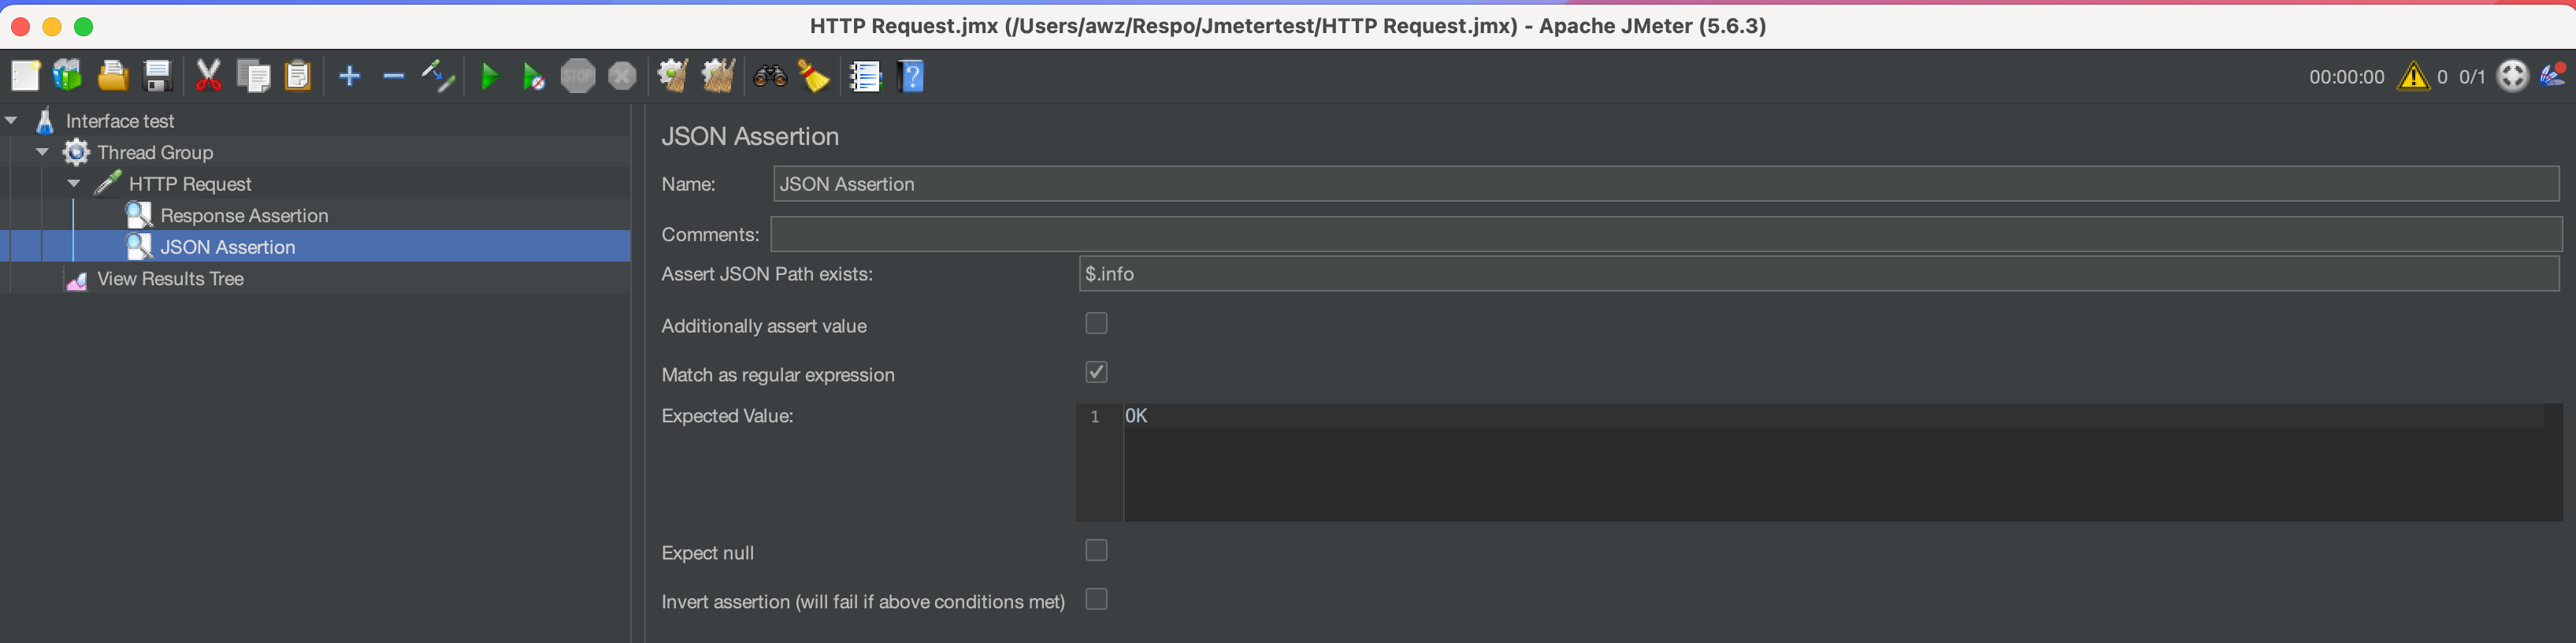Image resolution: width=2576 pixels, height=643 pixels.
Task: Collapse the Thread Group node
Action: click(43, 152)
